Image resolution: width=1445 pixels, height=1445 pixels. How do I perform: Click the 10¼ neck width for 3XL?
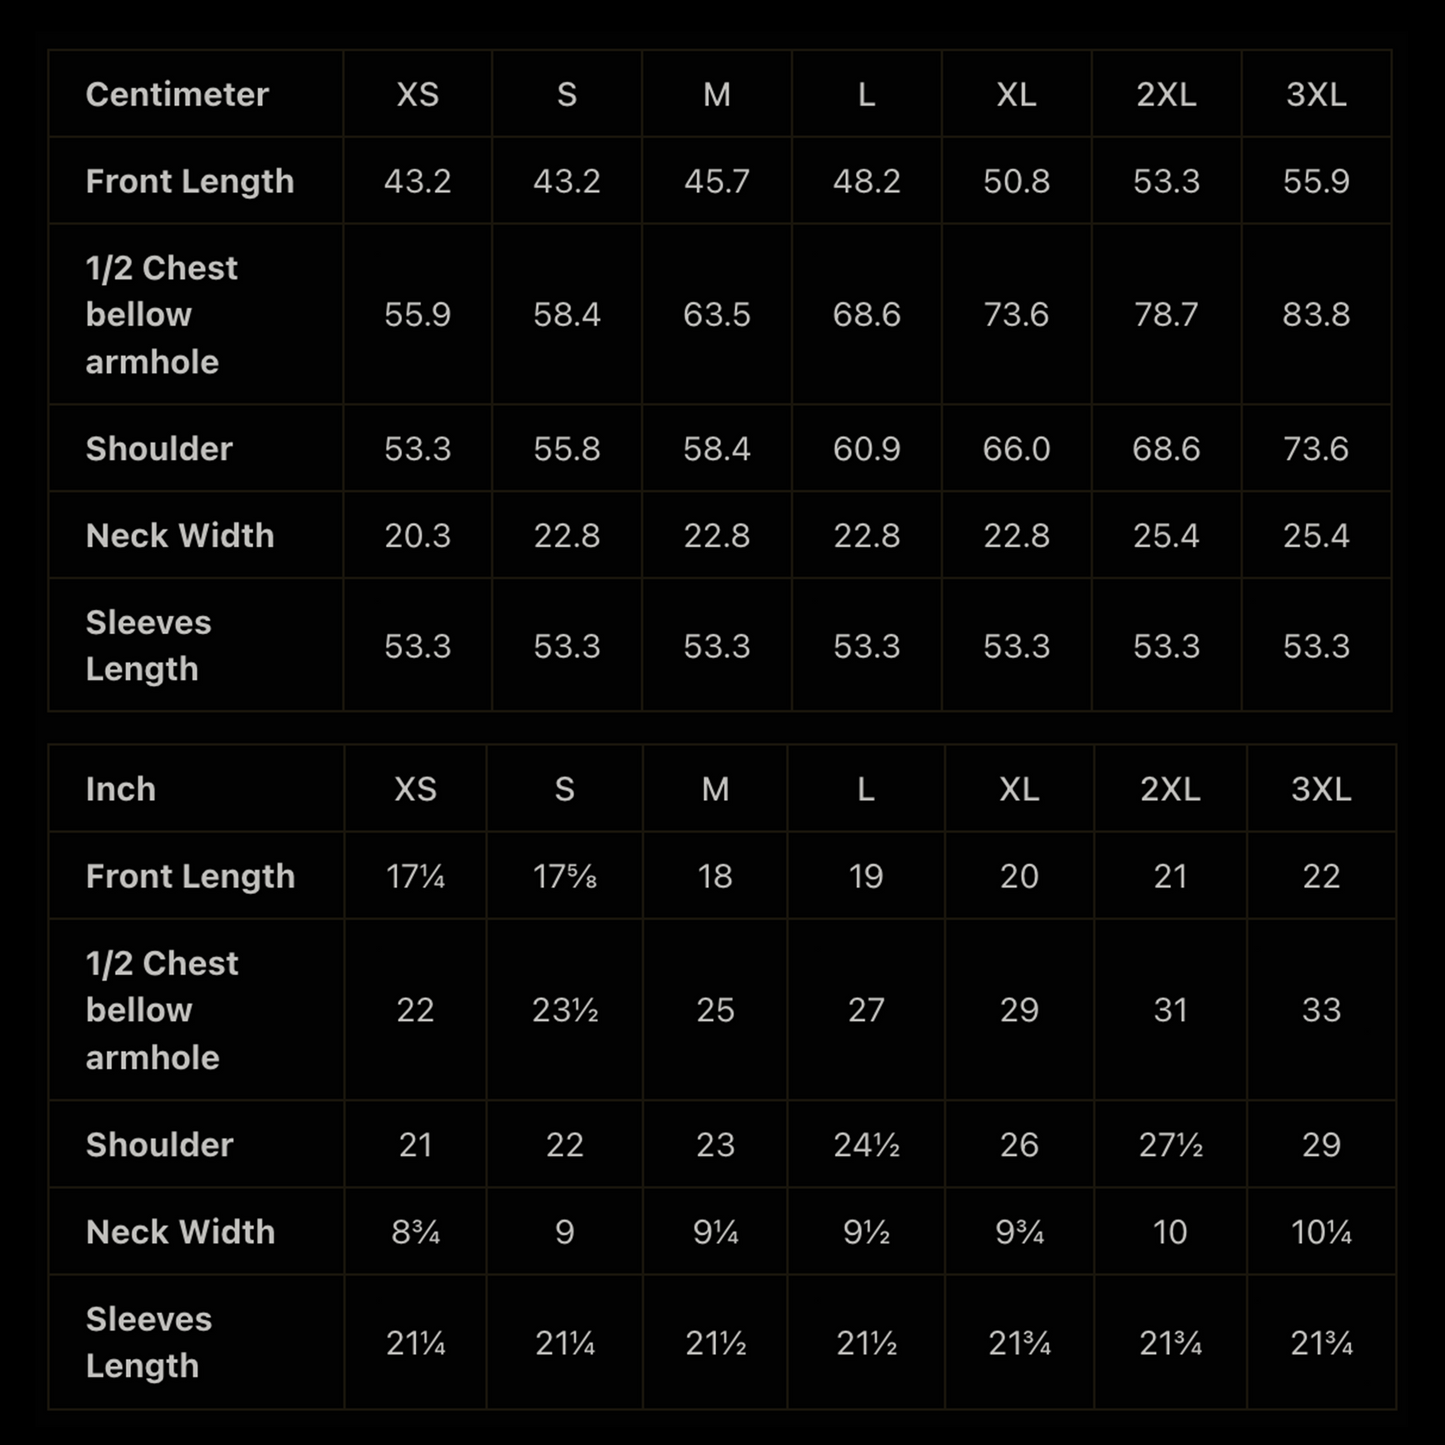click(1320, 1232)
